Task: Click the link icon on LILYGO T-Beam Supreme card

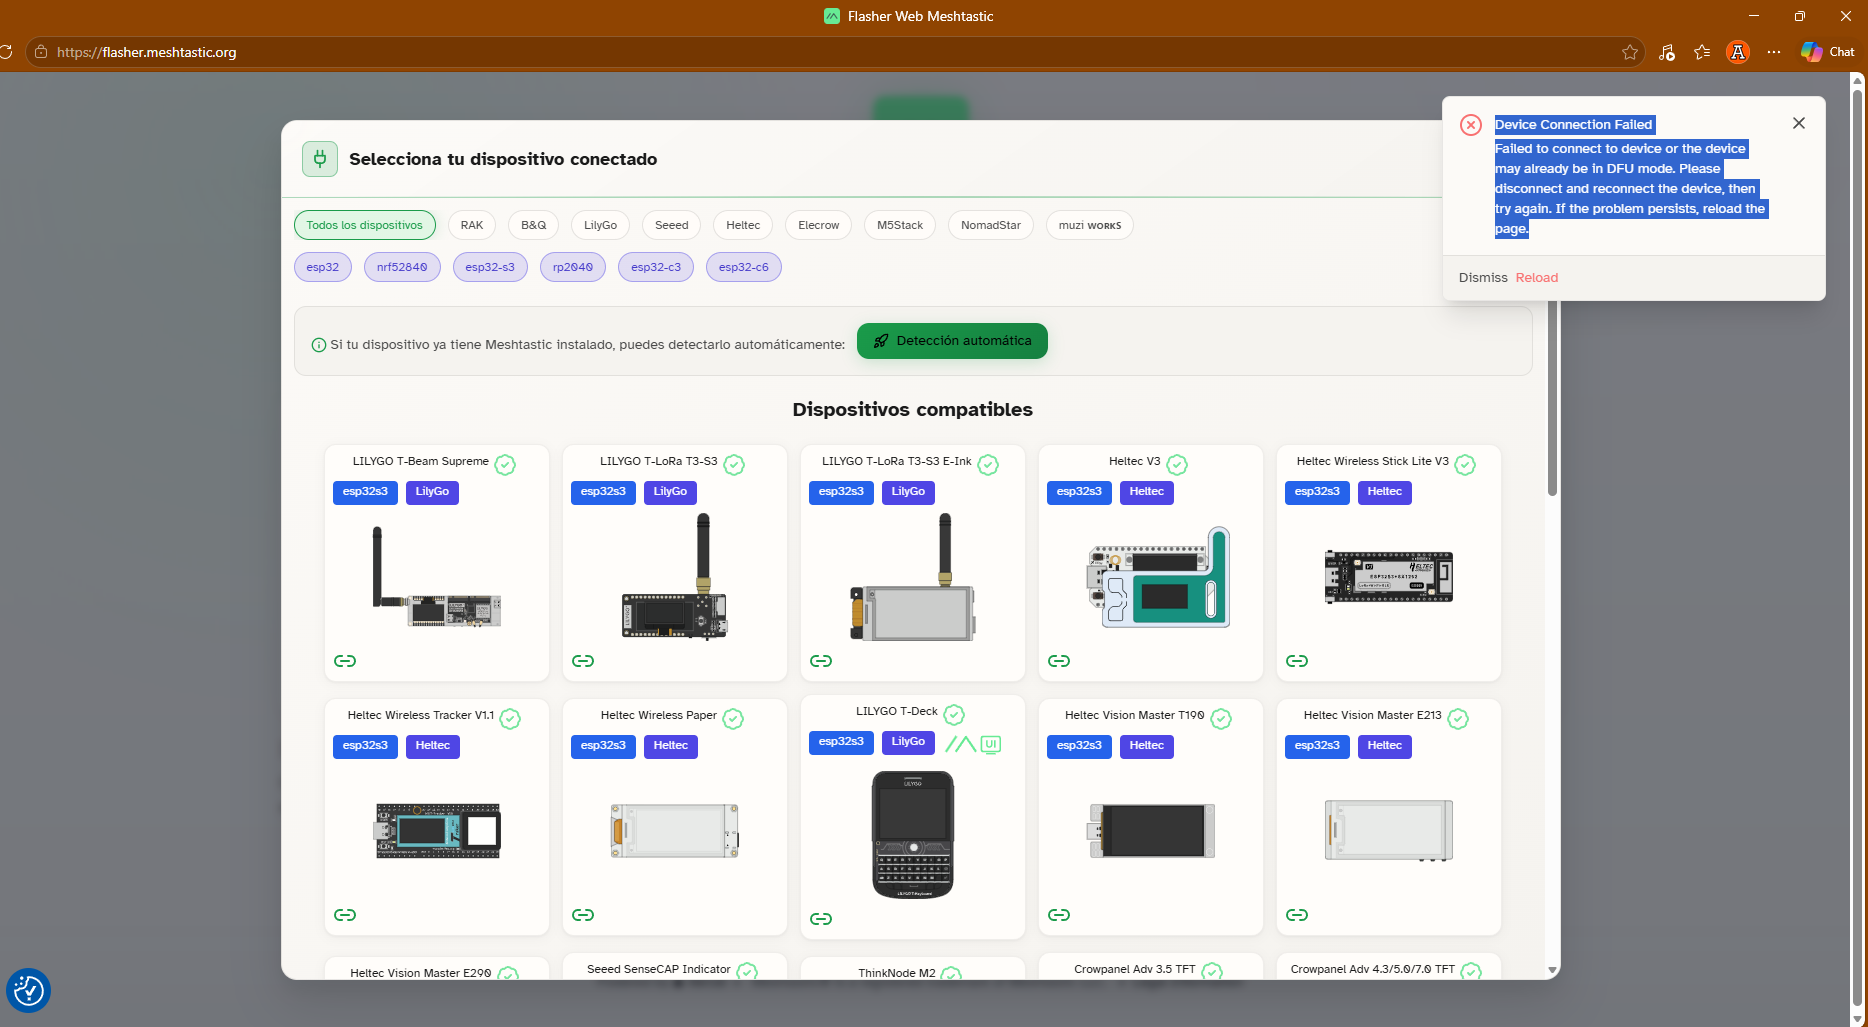Action: (x=345, y=661)
